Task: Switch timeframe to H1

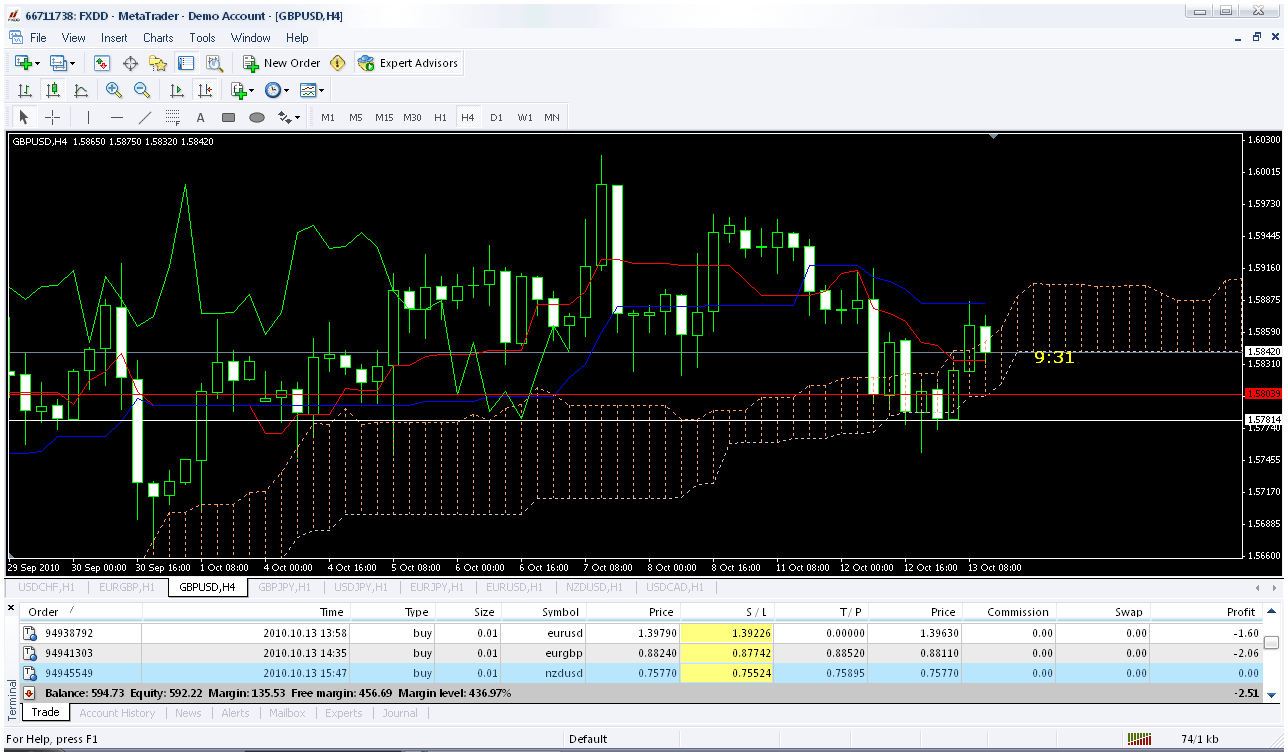Action: tap(440, 117)
